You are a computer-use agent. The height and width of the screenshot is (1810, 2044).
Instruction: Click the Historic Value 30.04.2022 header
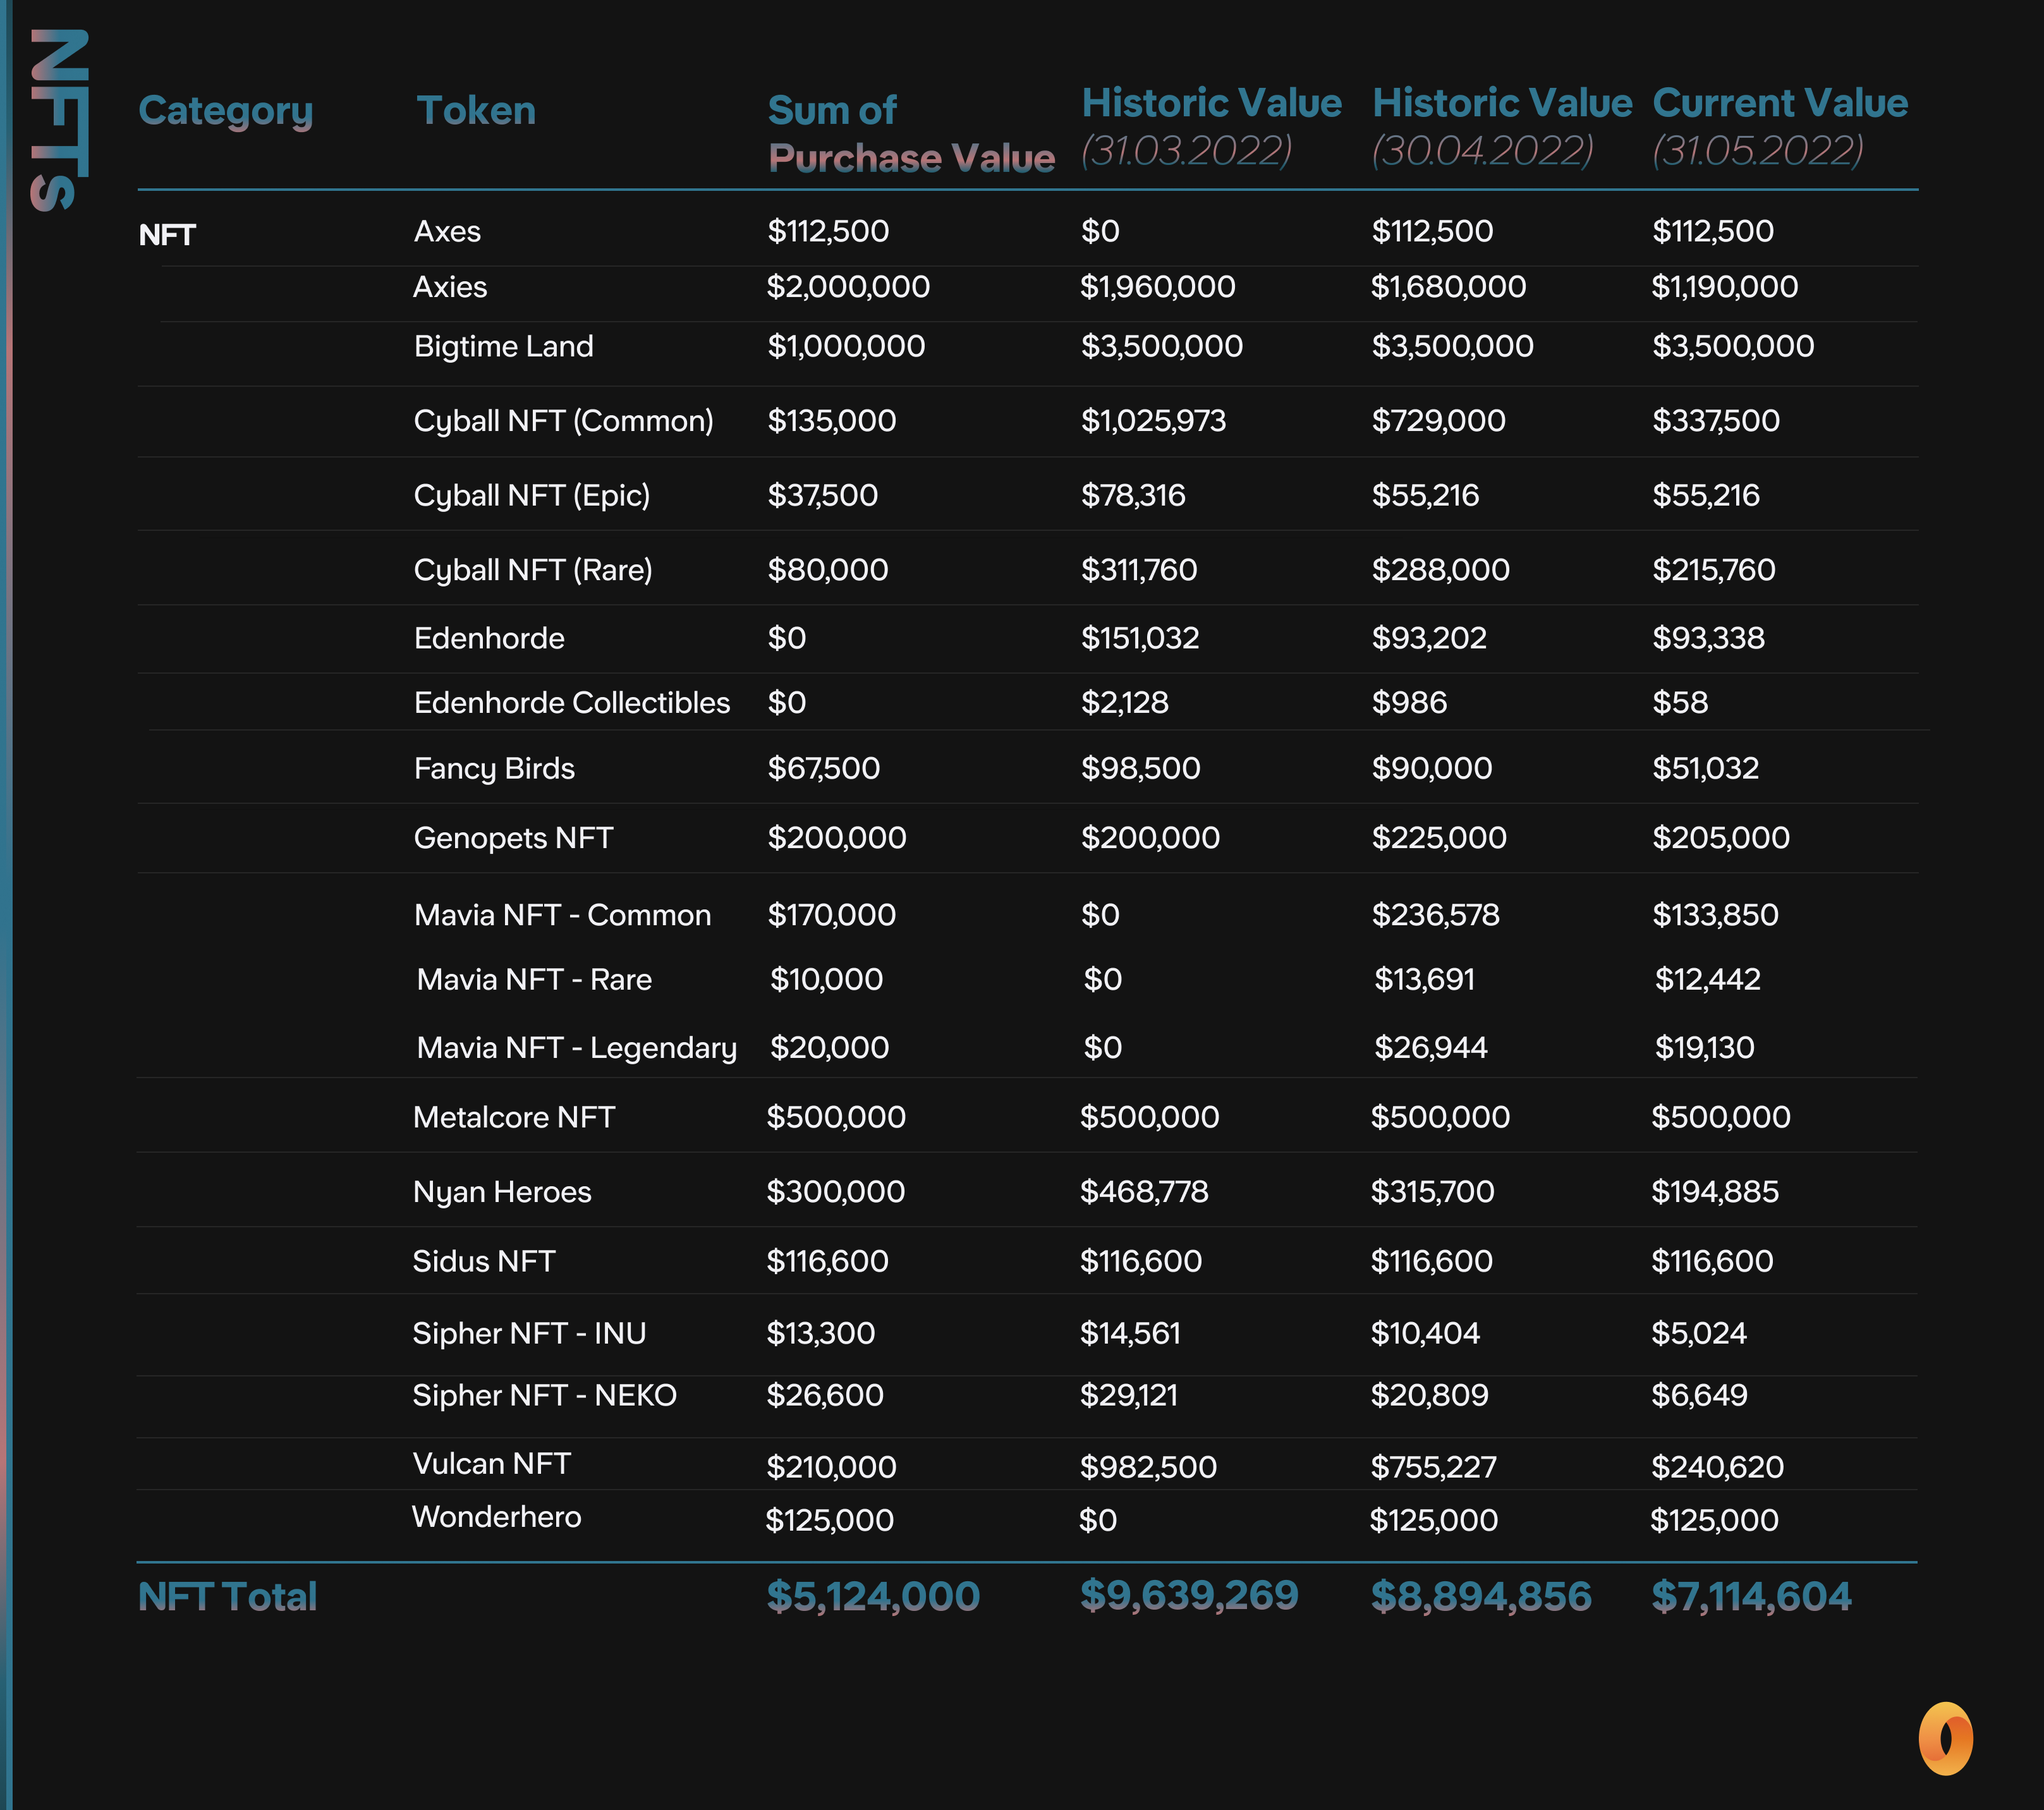(x=1502, y=127)
